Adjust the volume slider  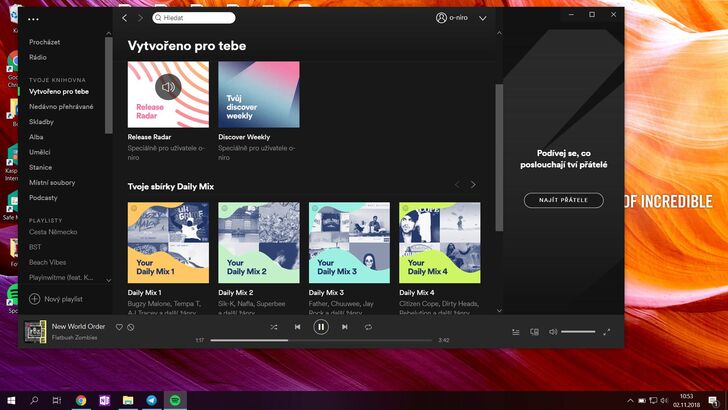578,331
